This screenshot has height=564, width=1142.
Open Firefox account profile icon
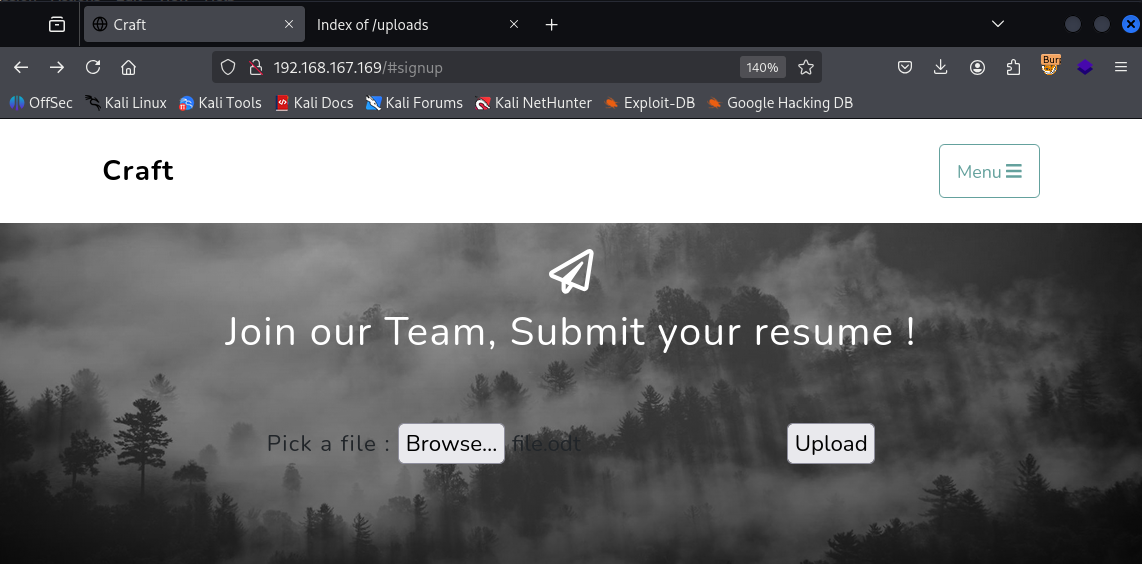click(x=977, y=67)
